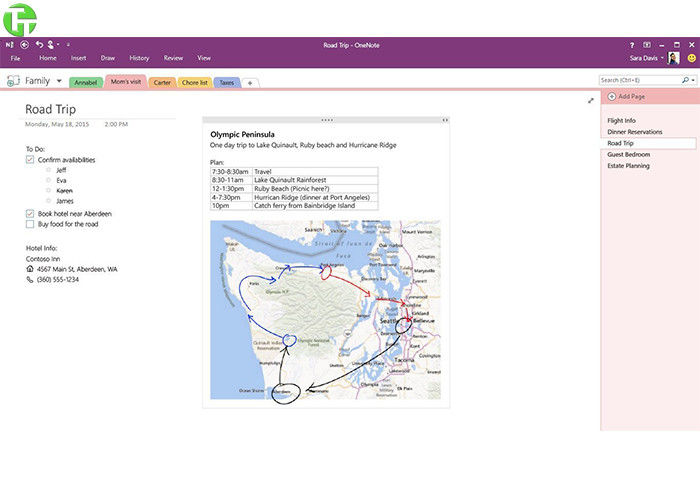This screenshot has height=500, width=700.
Task: Expand the Family notebook dropdown arrow
Action: coord(59,81)
